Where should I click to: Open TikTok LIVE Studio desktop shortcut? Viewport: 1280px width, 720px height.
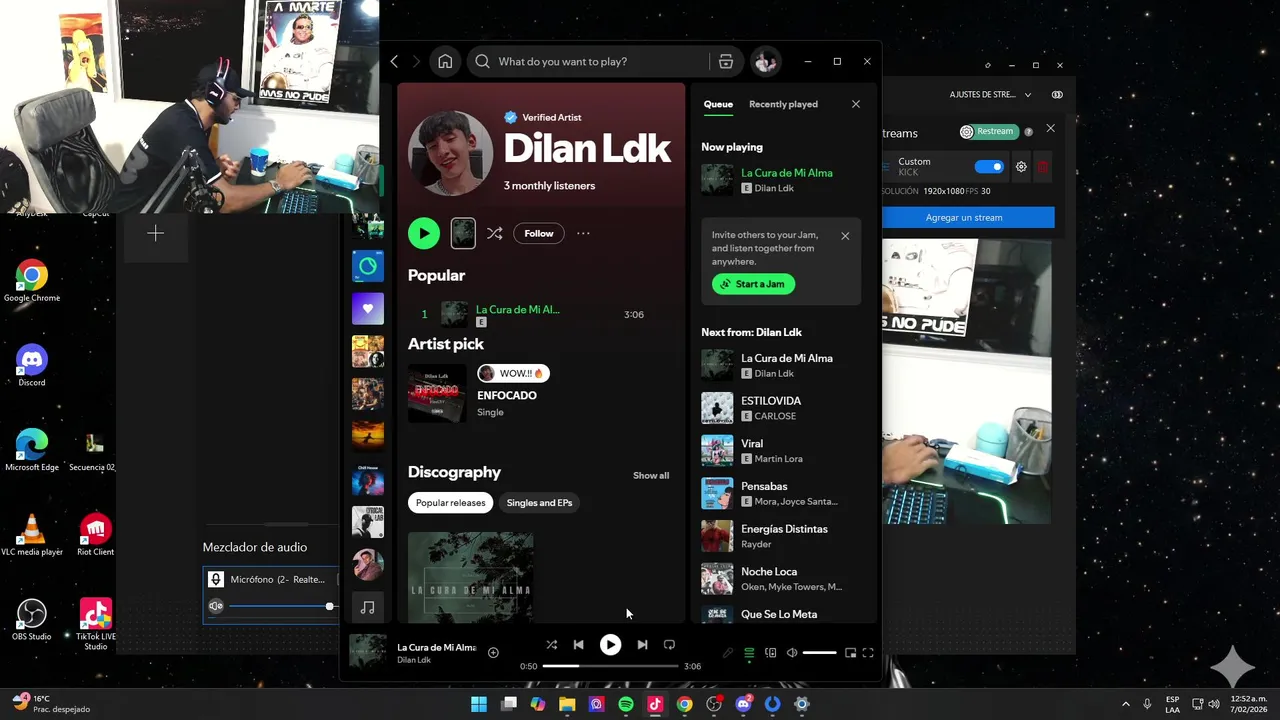[x=96, y=624]
